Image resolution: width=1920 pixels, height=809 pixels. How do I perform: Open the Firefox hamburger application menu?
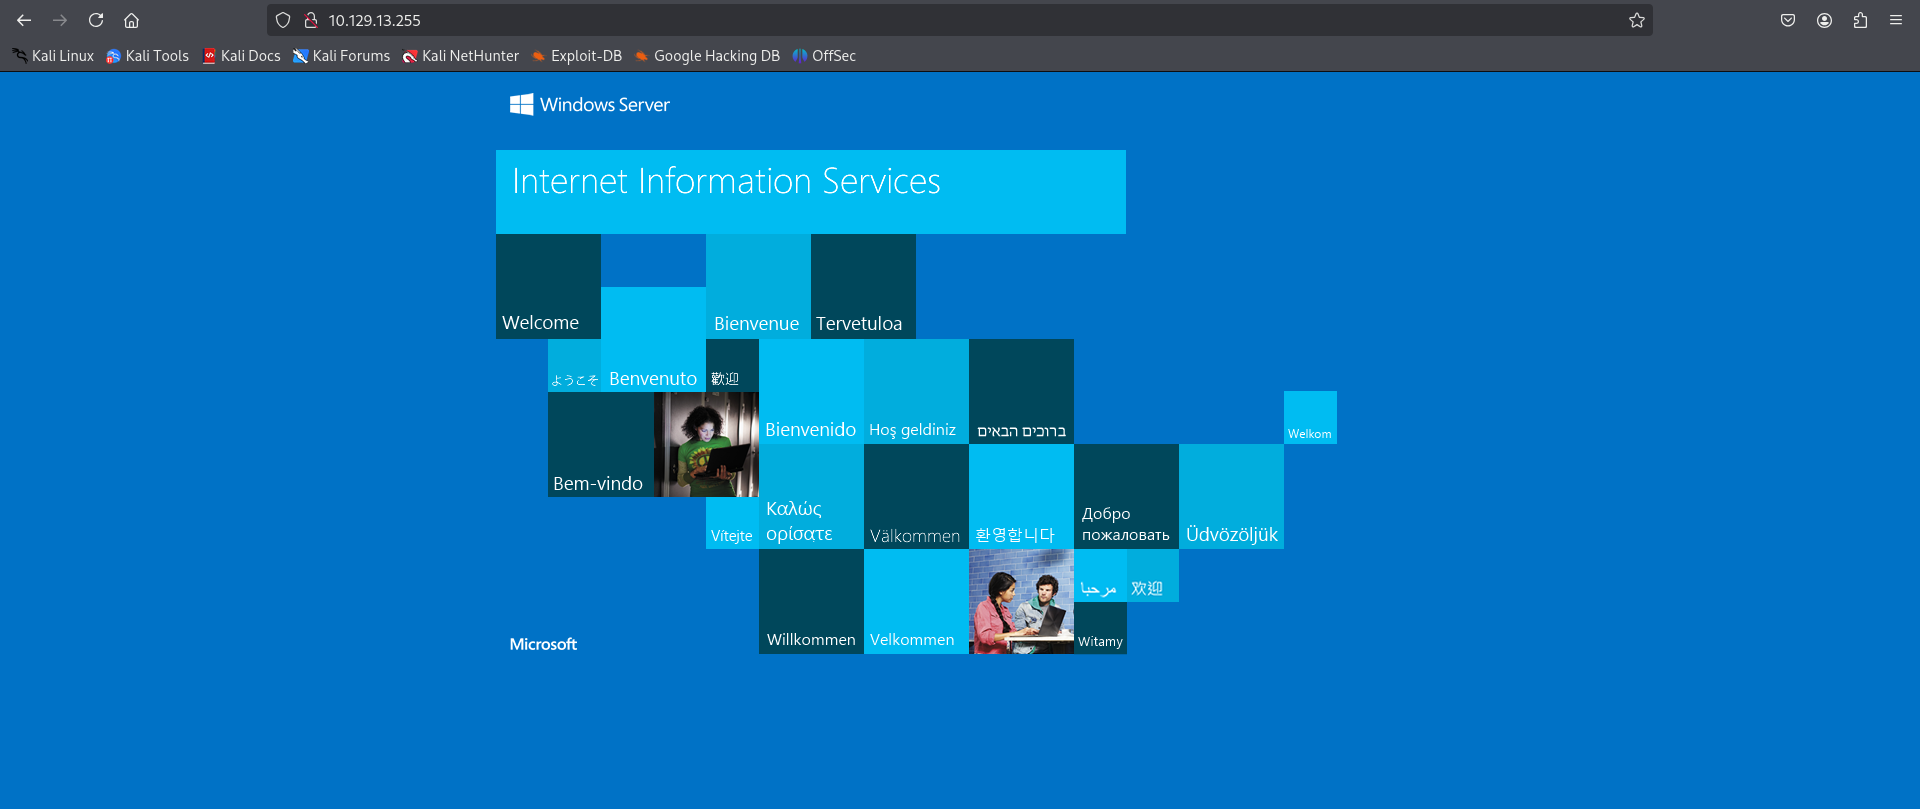point(1896,20)
